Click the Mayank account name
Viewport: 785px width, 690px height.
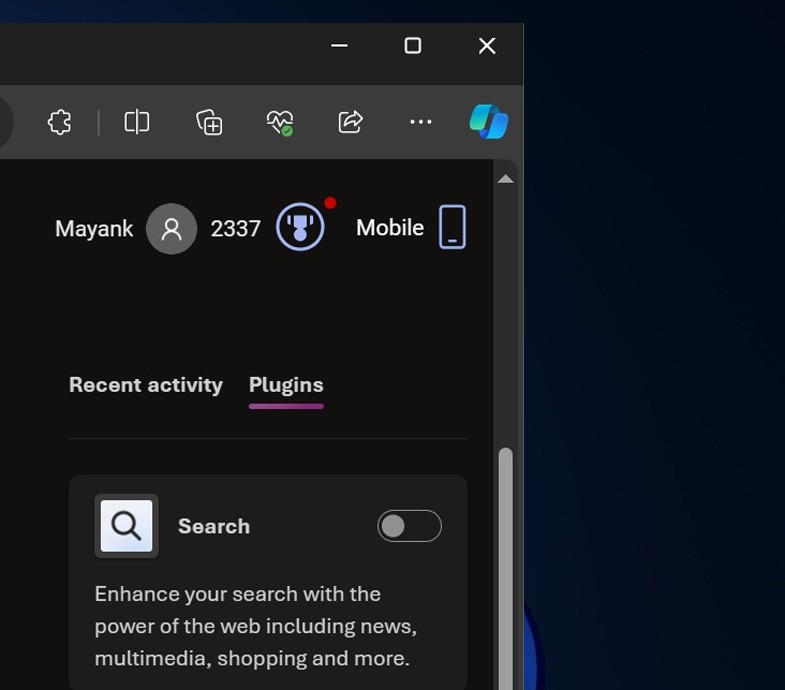[94, 229]
